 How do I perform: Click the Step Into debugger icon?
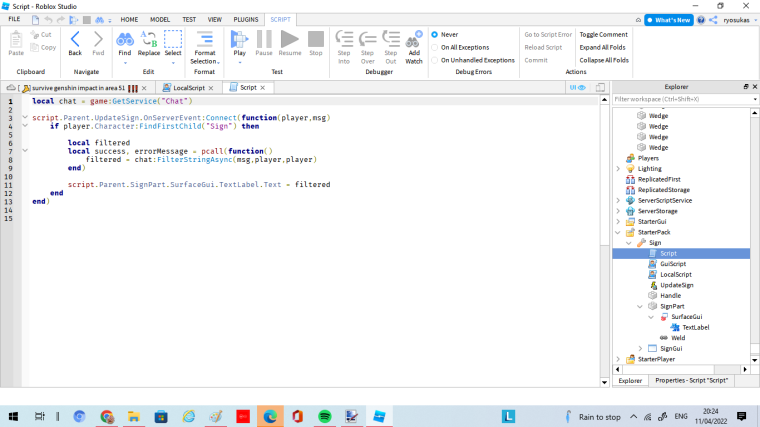(344, 39)
